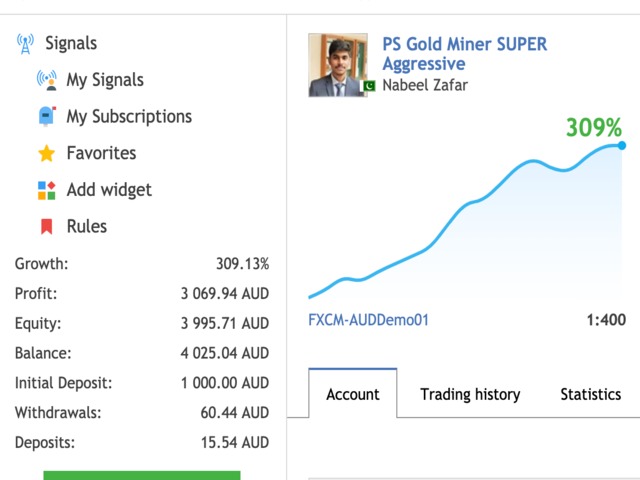
Task: Open the Signals section link
Action: [71, 44]
